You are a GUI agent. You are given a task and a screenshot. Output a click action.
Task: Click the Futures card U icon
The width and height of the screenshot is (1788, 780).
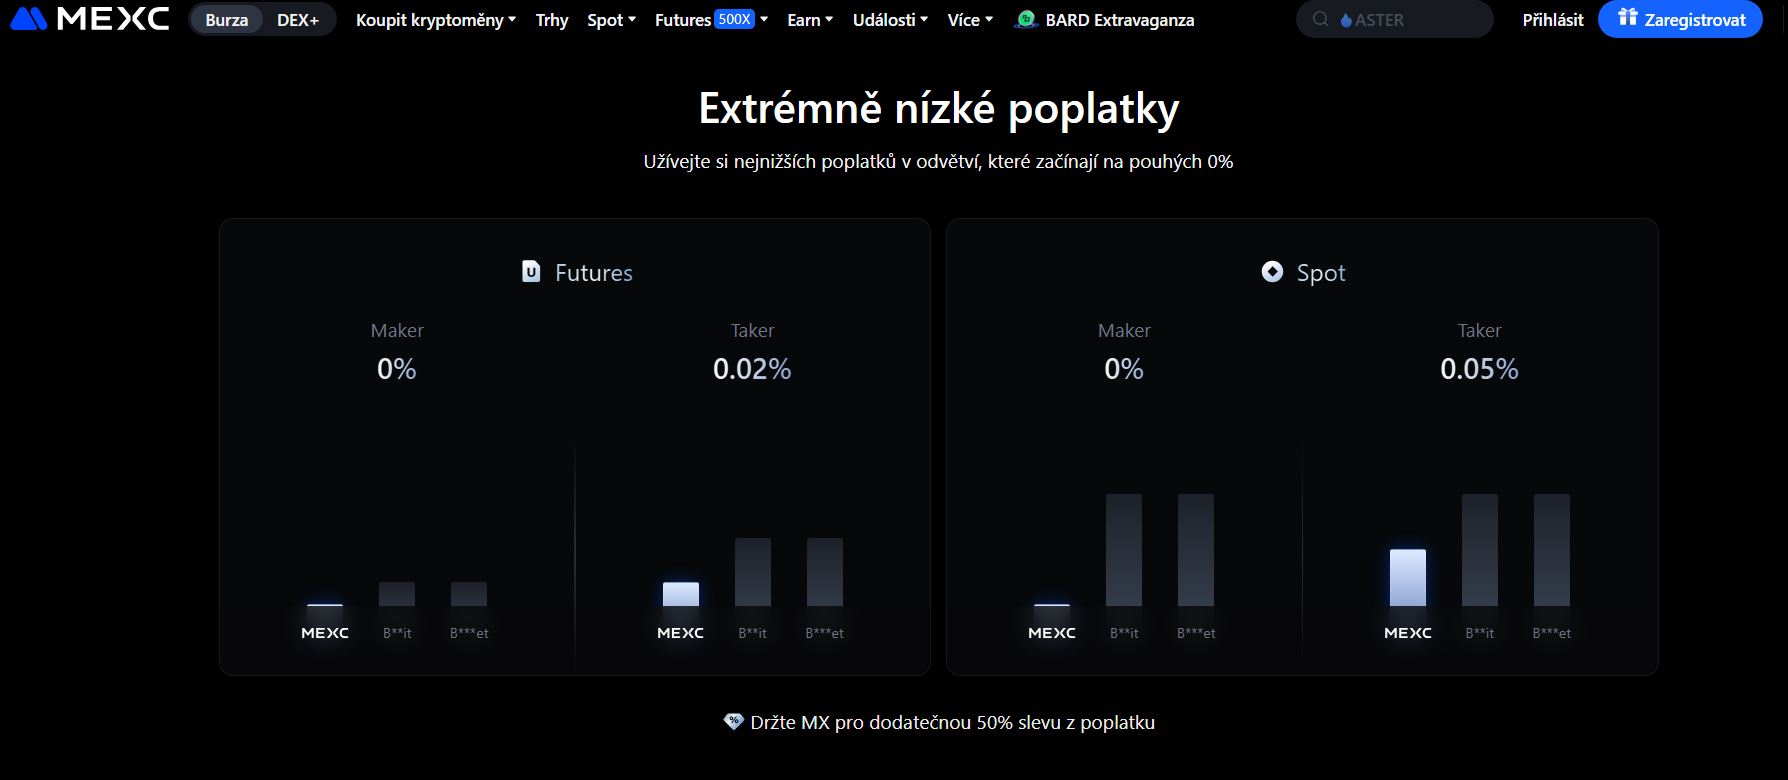pyautogui.click(x=531, y=272)
